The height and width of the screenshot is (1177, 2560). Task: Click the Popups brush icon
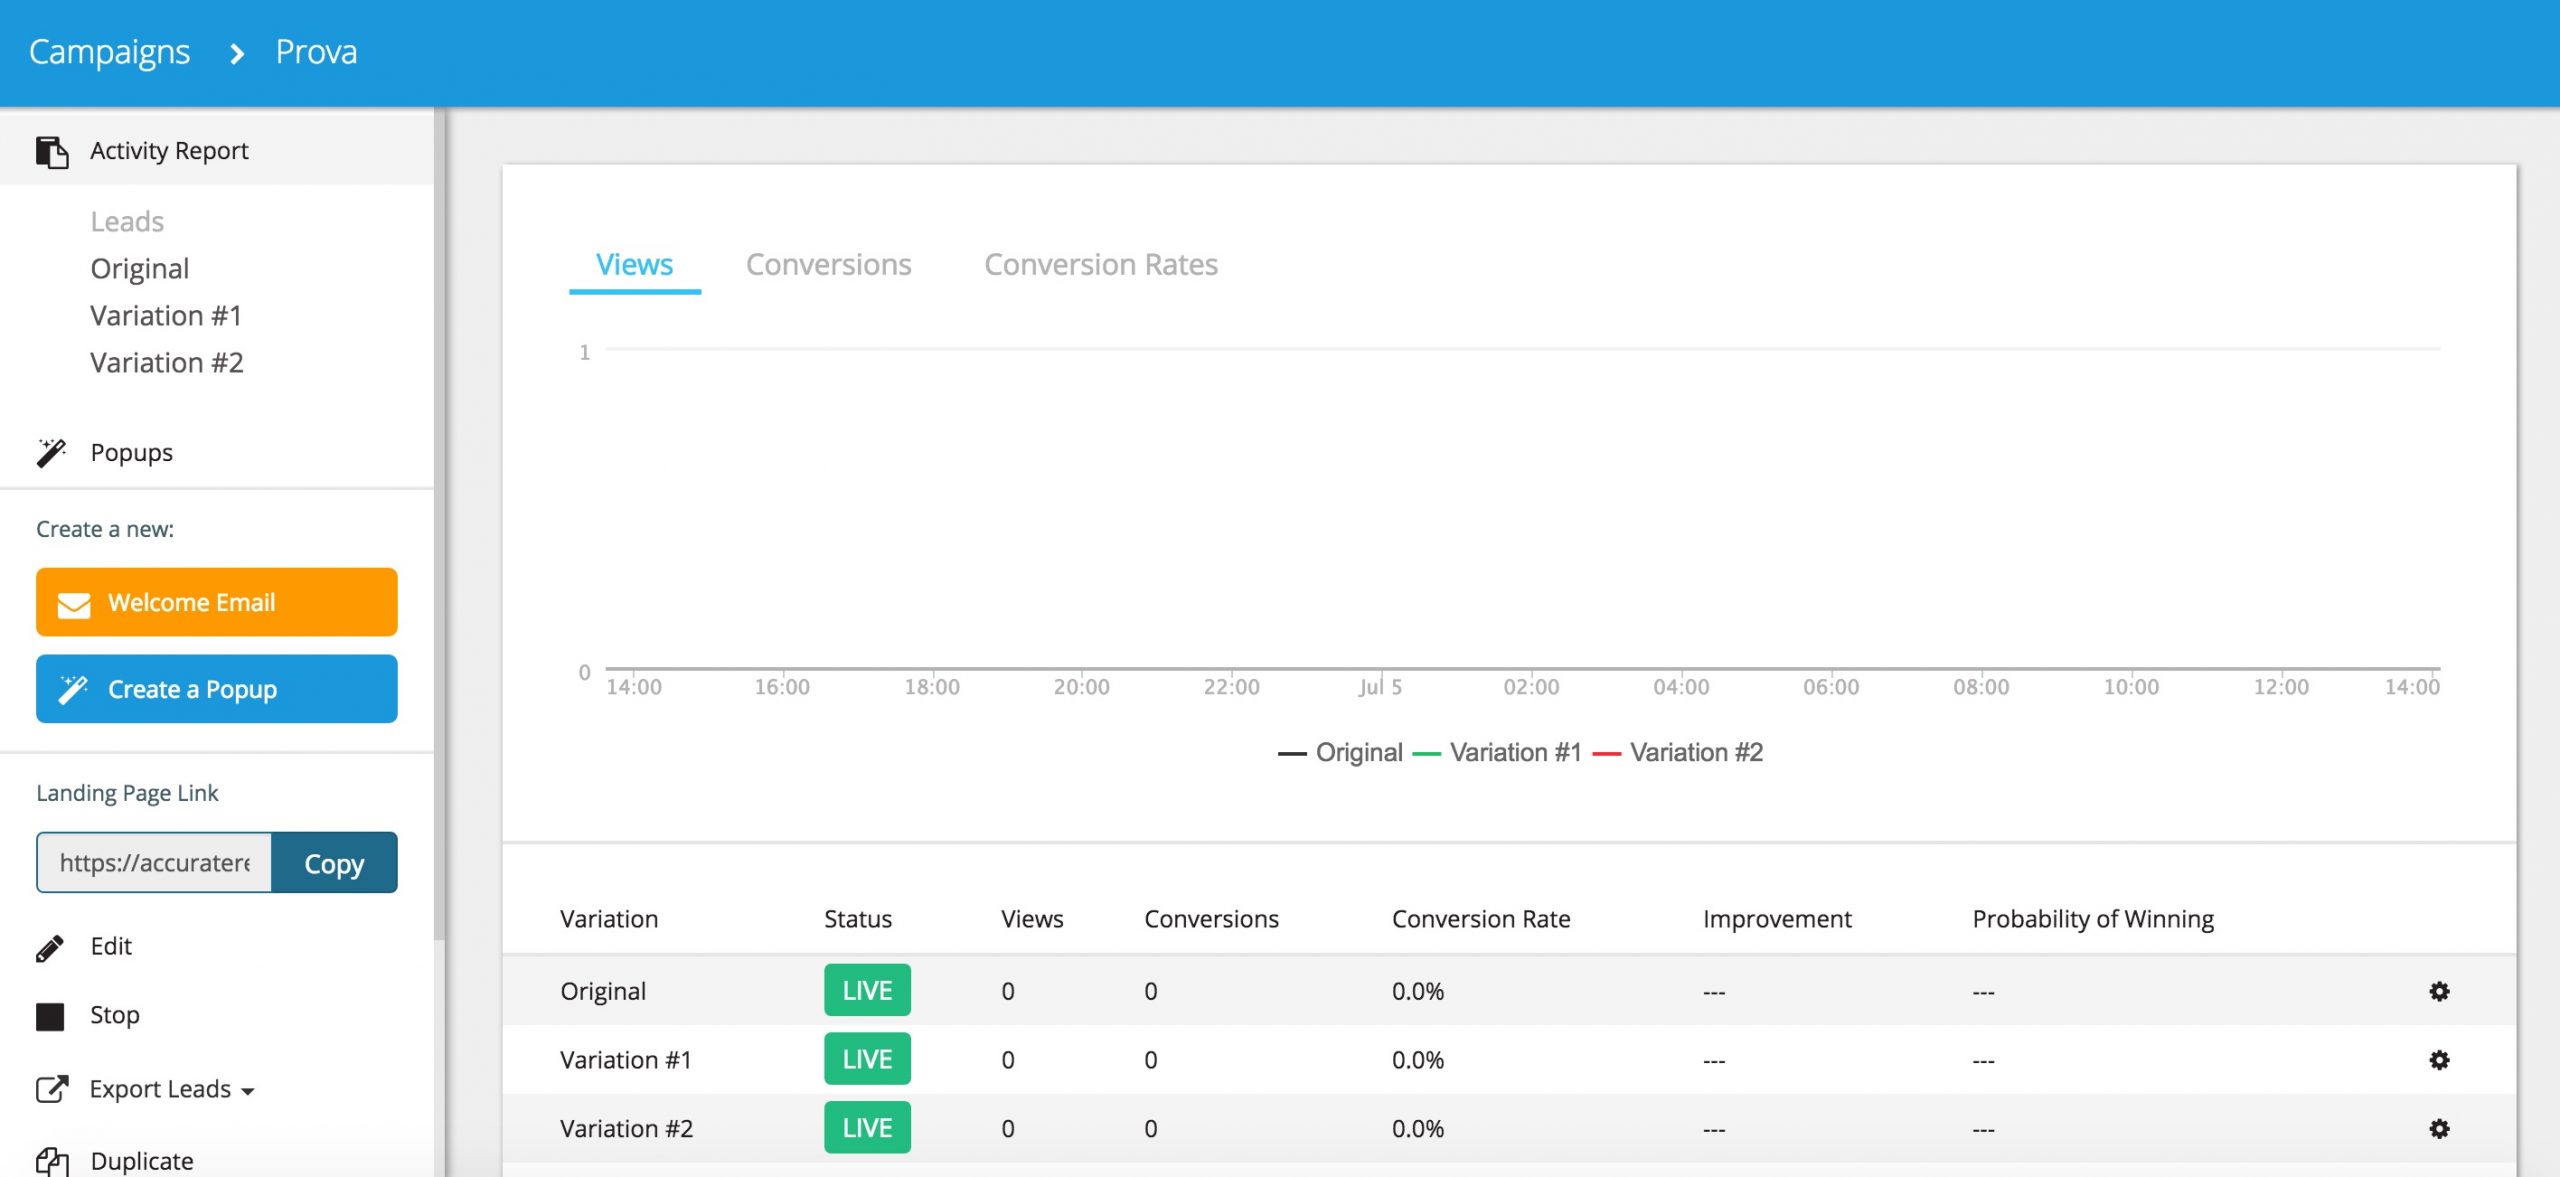(47, 452)
